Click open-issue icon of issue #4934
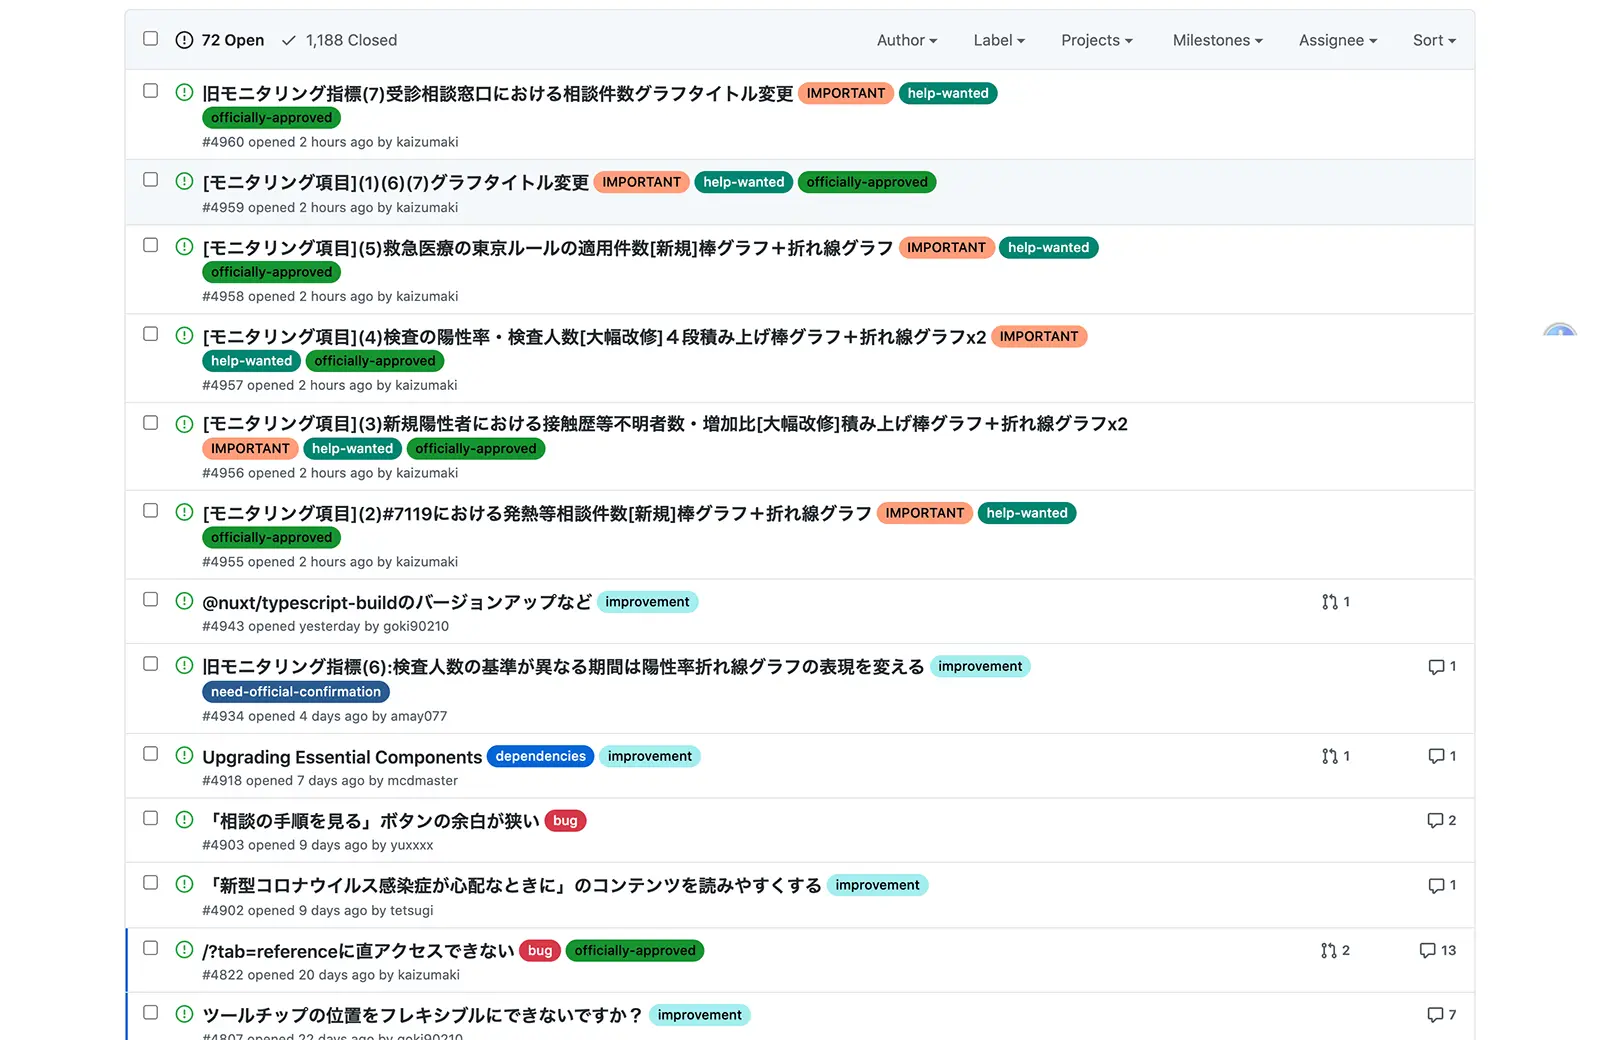 tap(184, 665)
